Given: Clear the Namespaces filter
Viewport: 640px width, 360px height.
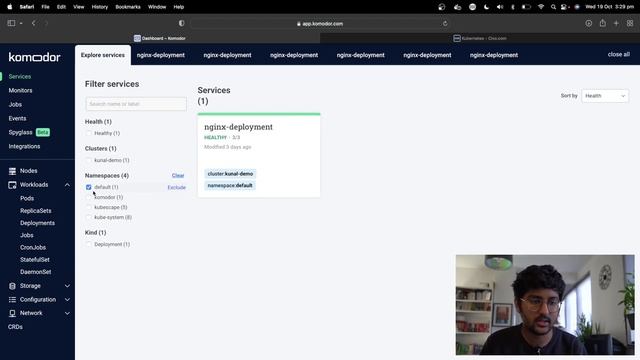Looking at the screenshot, I should pos(178,176).
